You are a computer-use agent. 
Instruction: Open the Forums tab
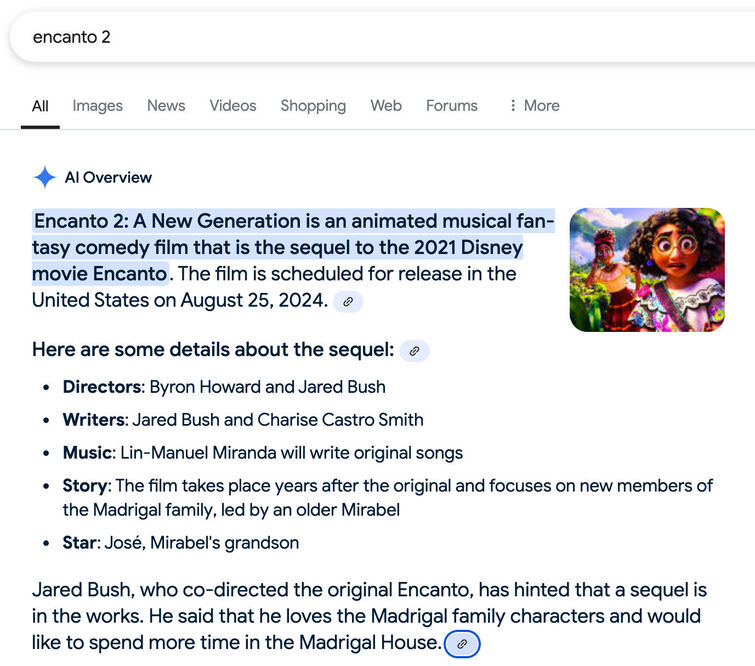(x=452, y=105)
